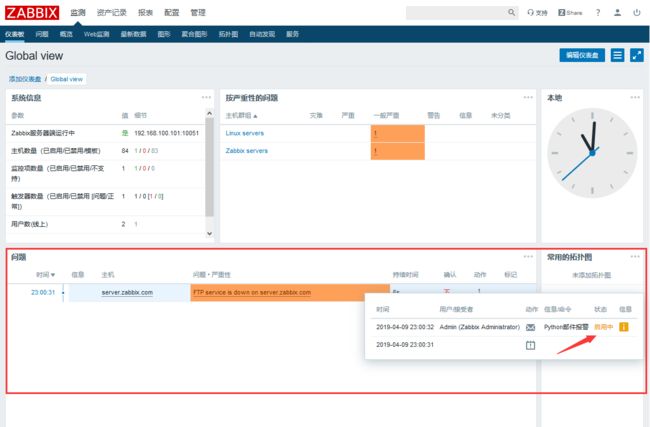This screenshot has width=650, height=427.
Task: Switch to the 聚合图形 tab
Action: [x=194, y=34]
